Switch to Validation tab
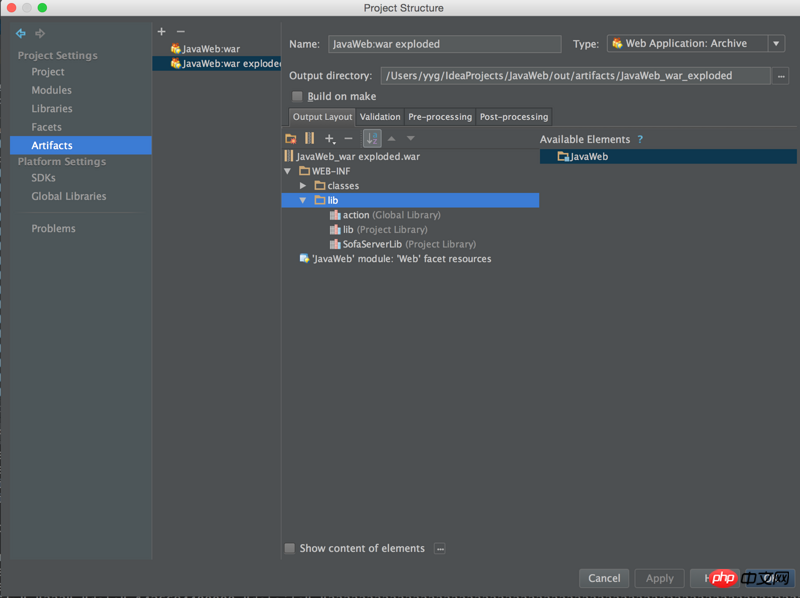 pos(380,117)
